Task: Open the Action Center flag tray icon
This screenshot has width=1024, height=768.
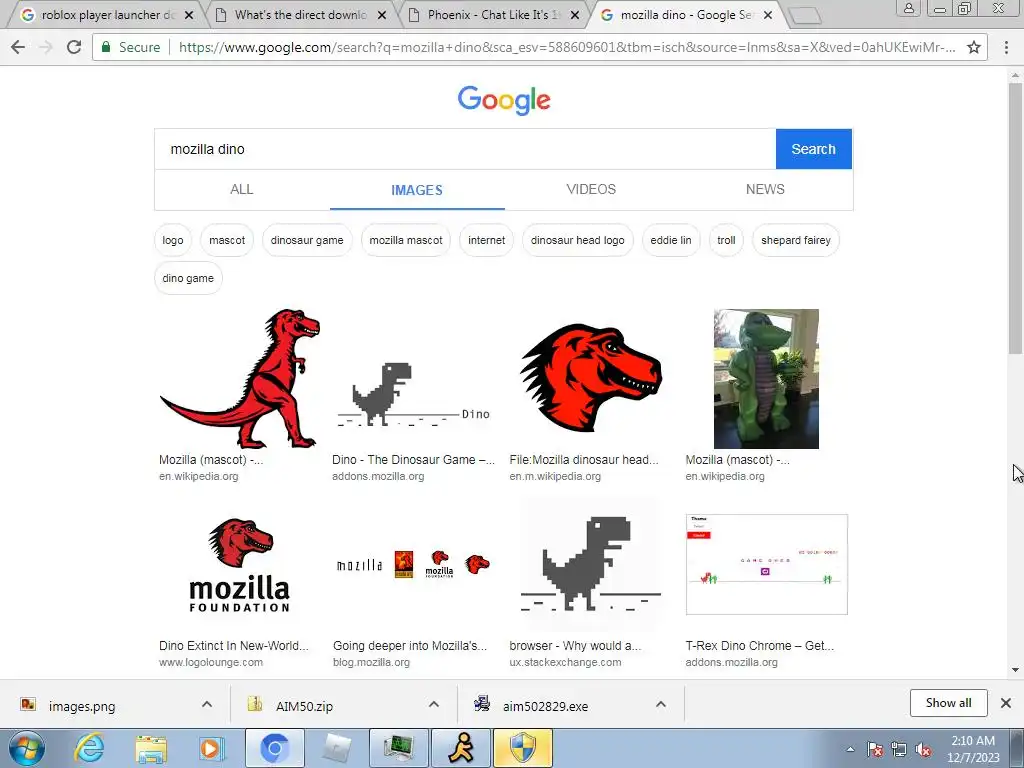Action: [x=874, y=750]
